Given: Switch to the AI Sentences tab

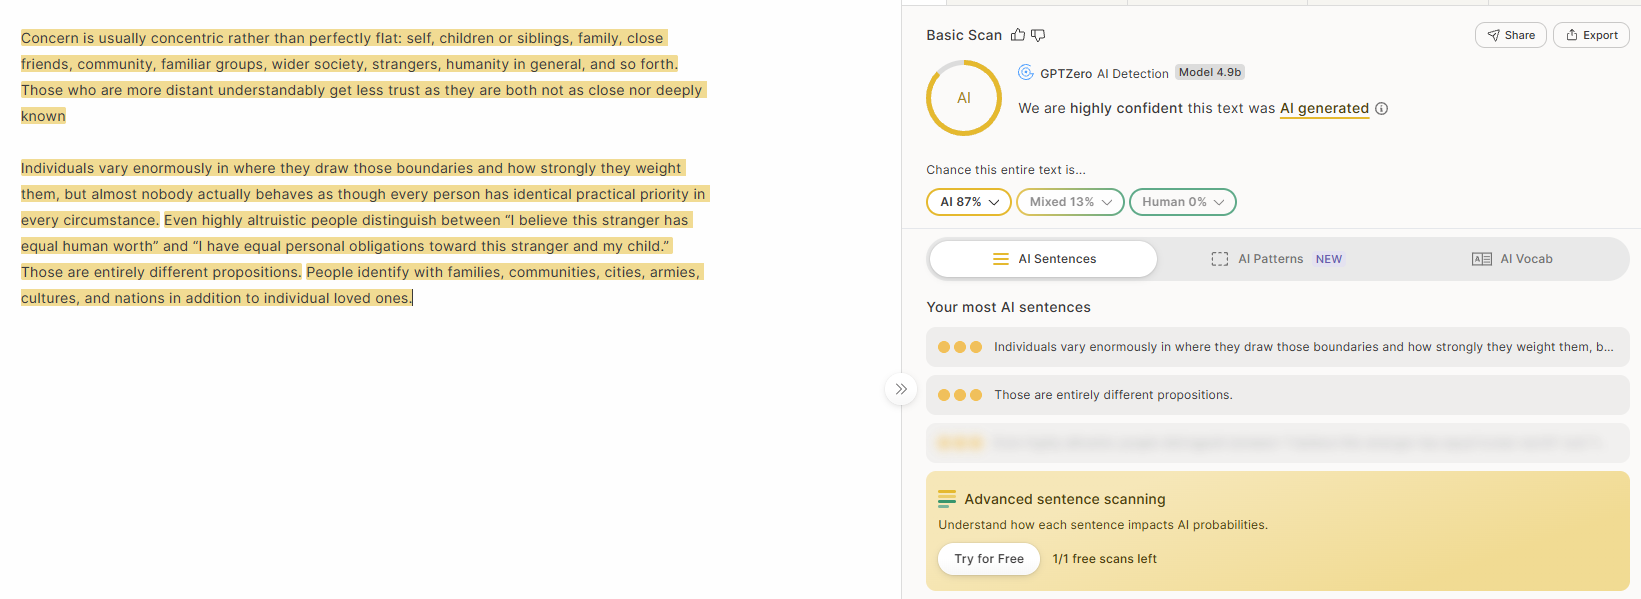Looking at the screenshot, I should (x=1043, y=259).
